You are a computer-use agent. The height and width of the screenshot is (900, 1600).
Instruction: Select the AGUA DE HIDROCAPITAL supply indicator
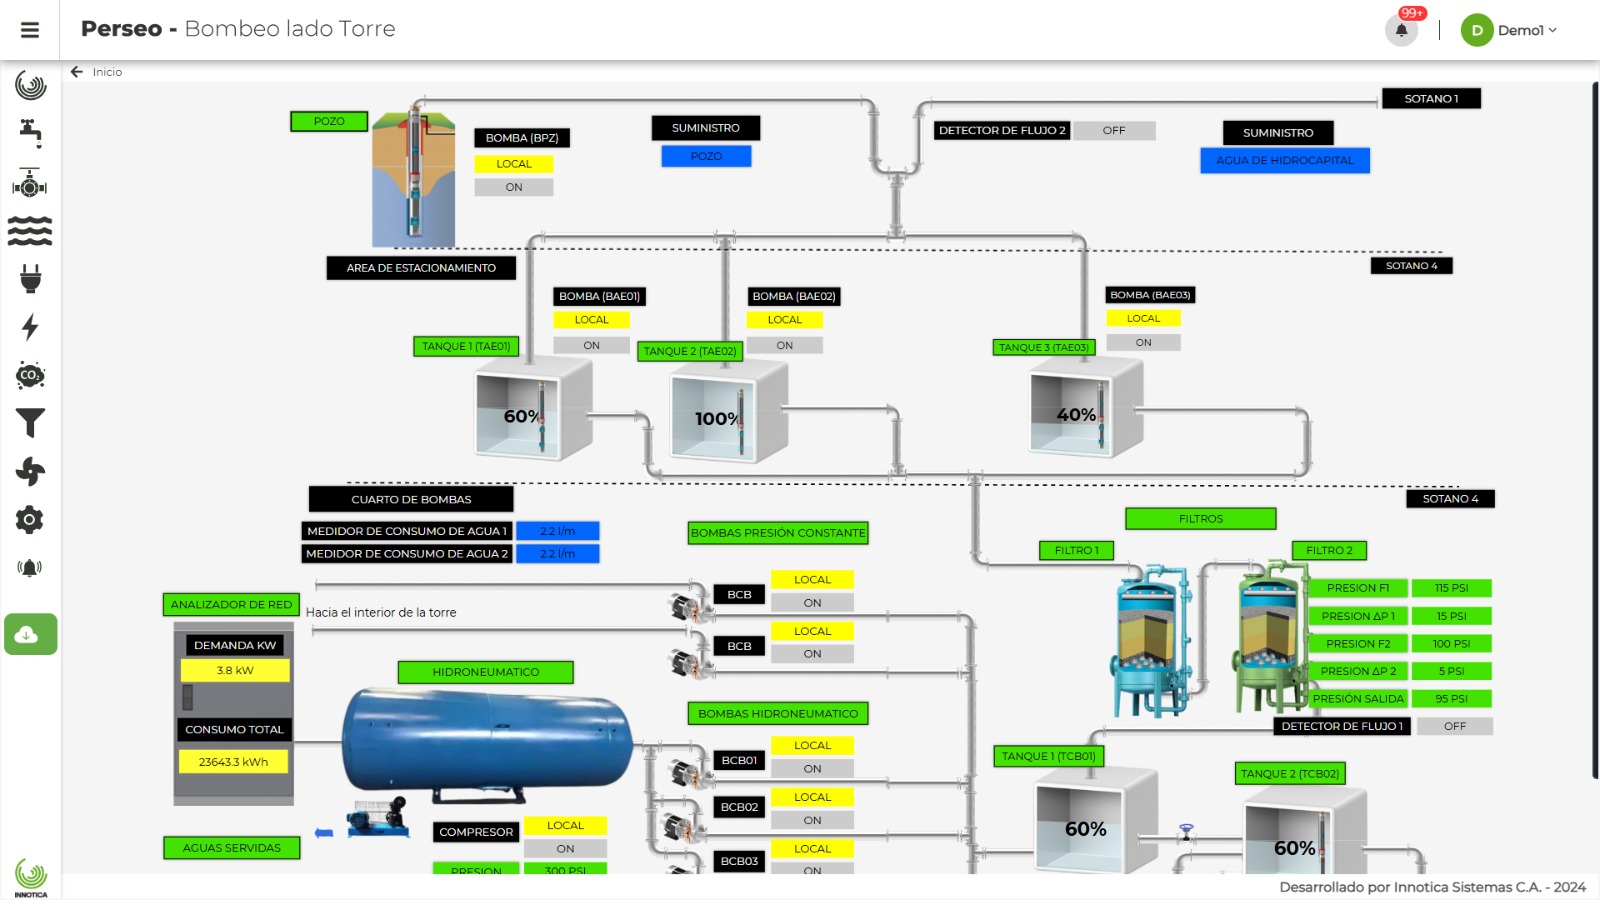(1285, 160)
